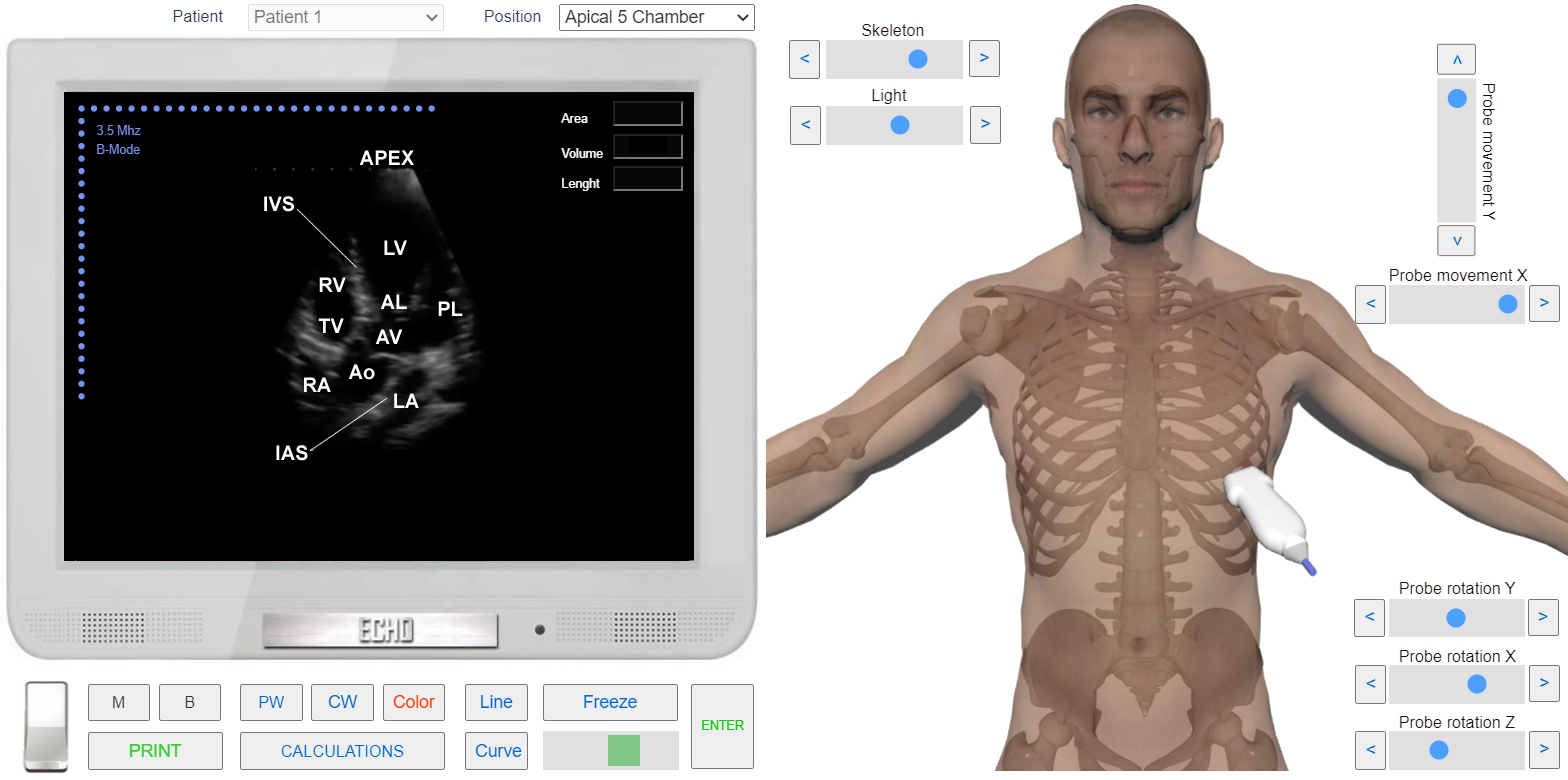Viewport: 1568px width, 780px height.
Task: Click the LA label on the echo image
Action: [x=406, y=402]
